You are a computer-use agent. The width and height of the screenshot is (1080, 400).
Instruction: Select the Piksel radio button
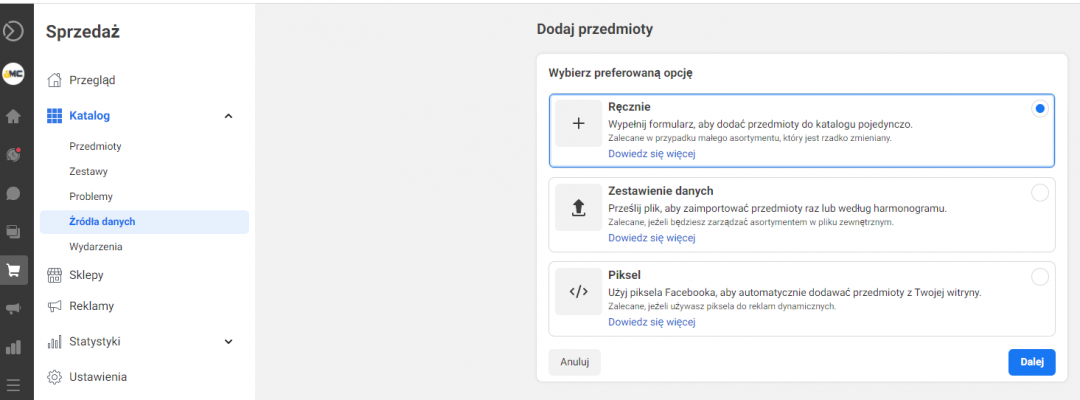(x=1039, y=277)
